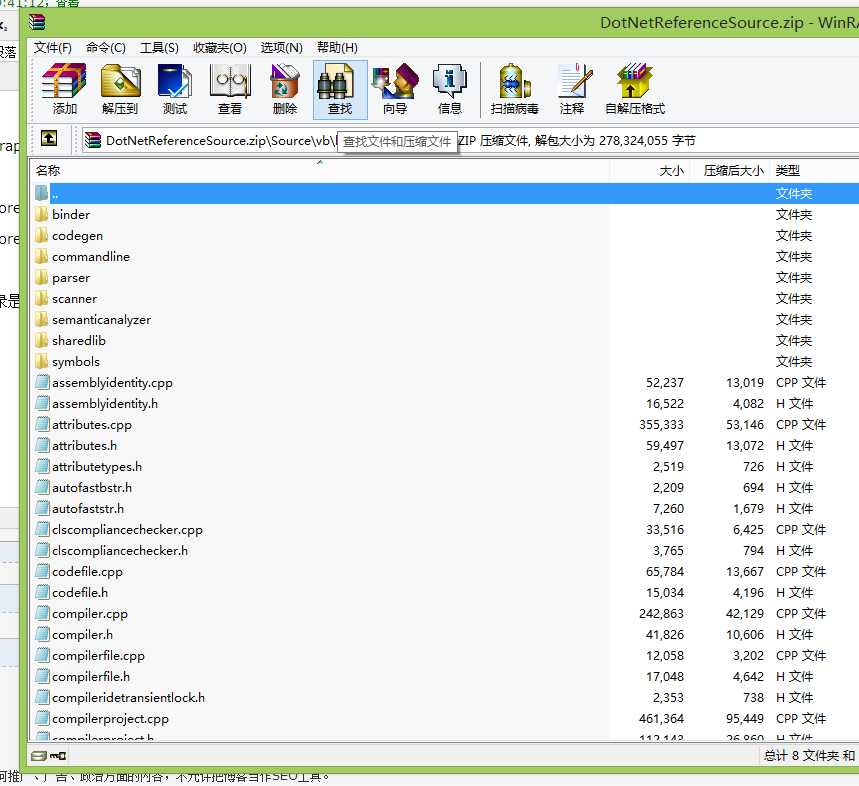859x786 pixels.
Task: Click the 删除 (Delete) toolbar icon
Action: (285, 89)
